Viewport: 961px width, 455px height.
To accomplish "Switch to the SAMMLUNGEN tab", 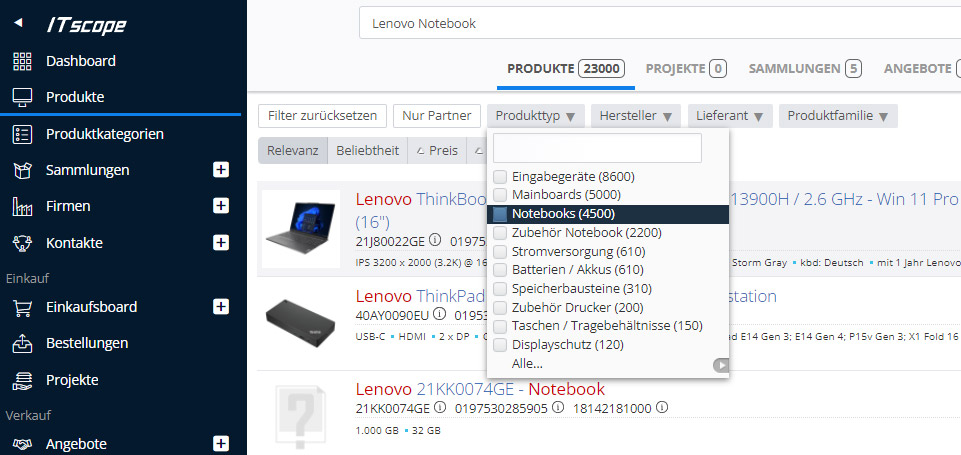I will tap(805, 69).
